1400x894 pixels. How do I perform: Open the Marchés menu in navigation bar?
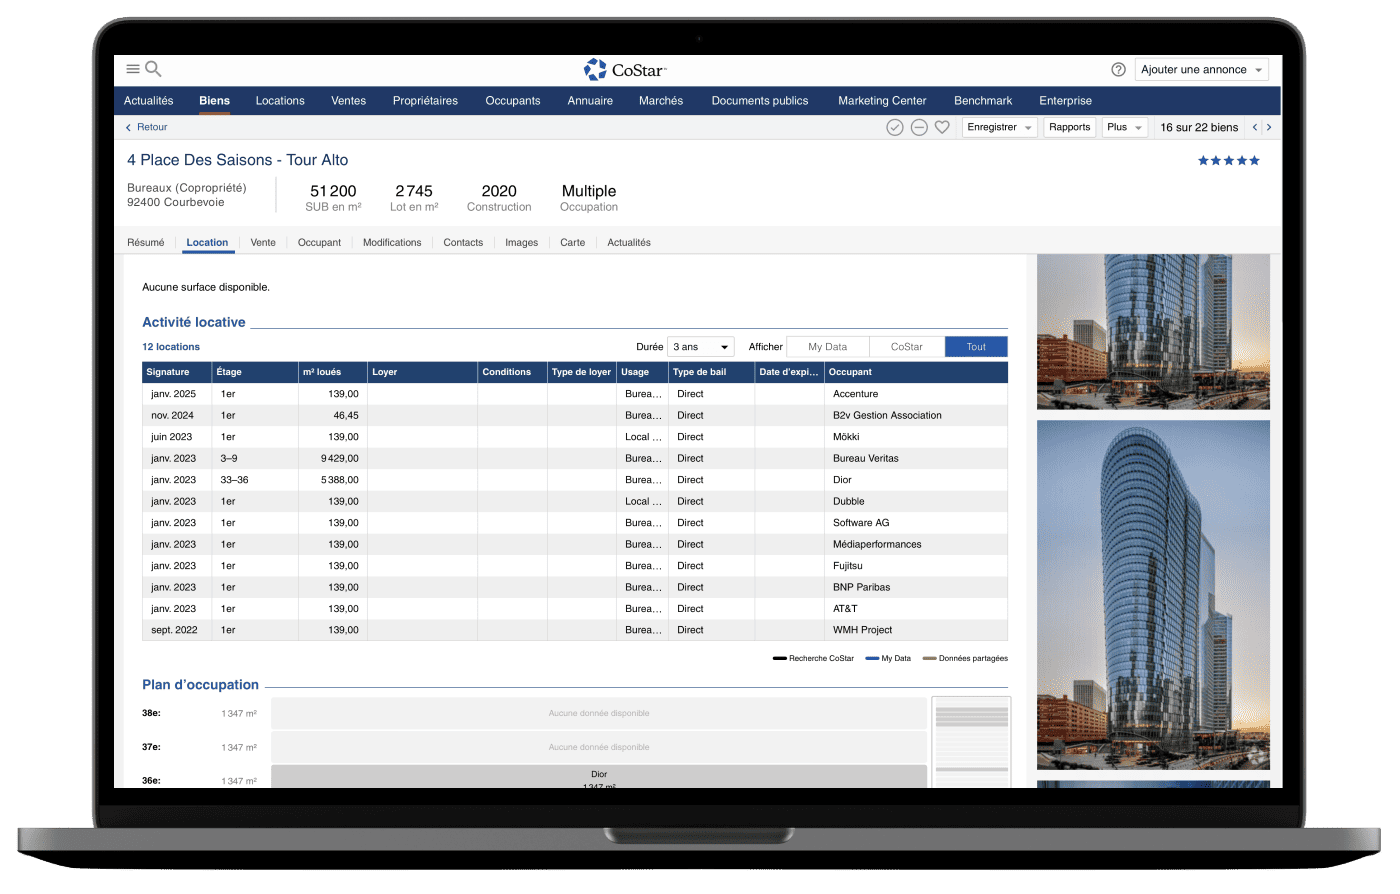[661, 101]
